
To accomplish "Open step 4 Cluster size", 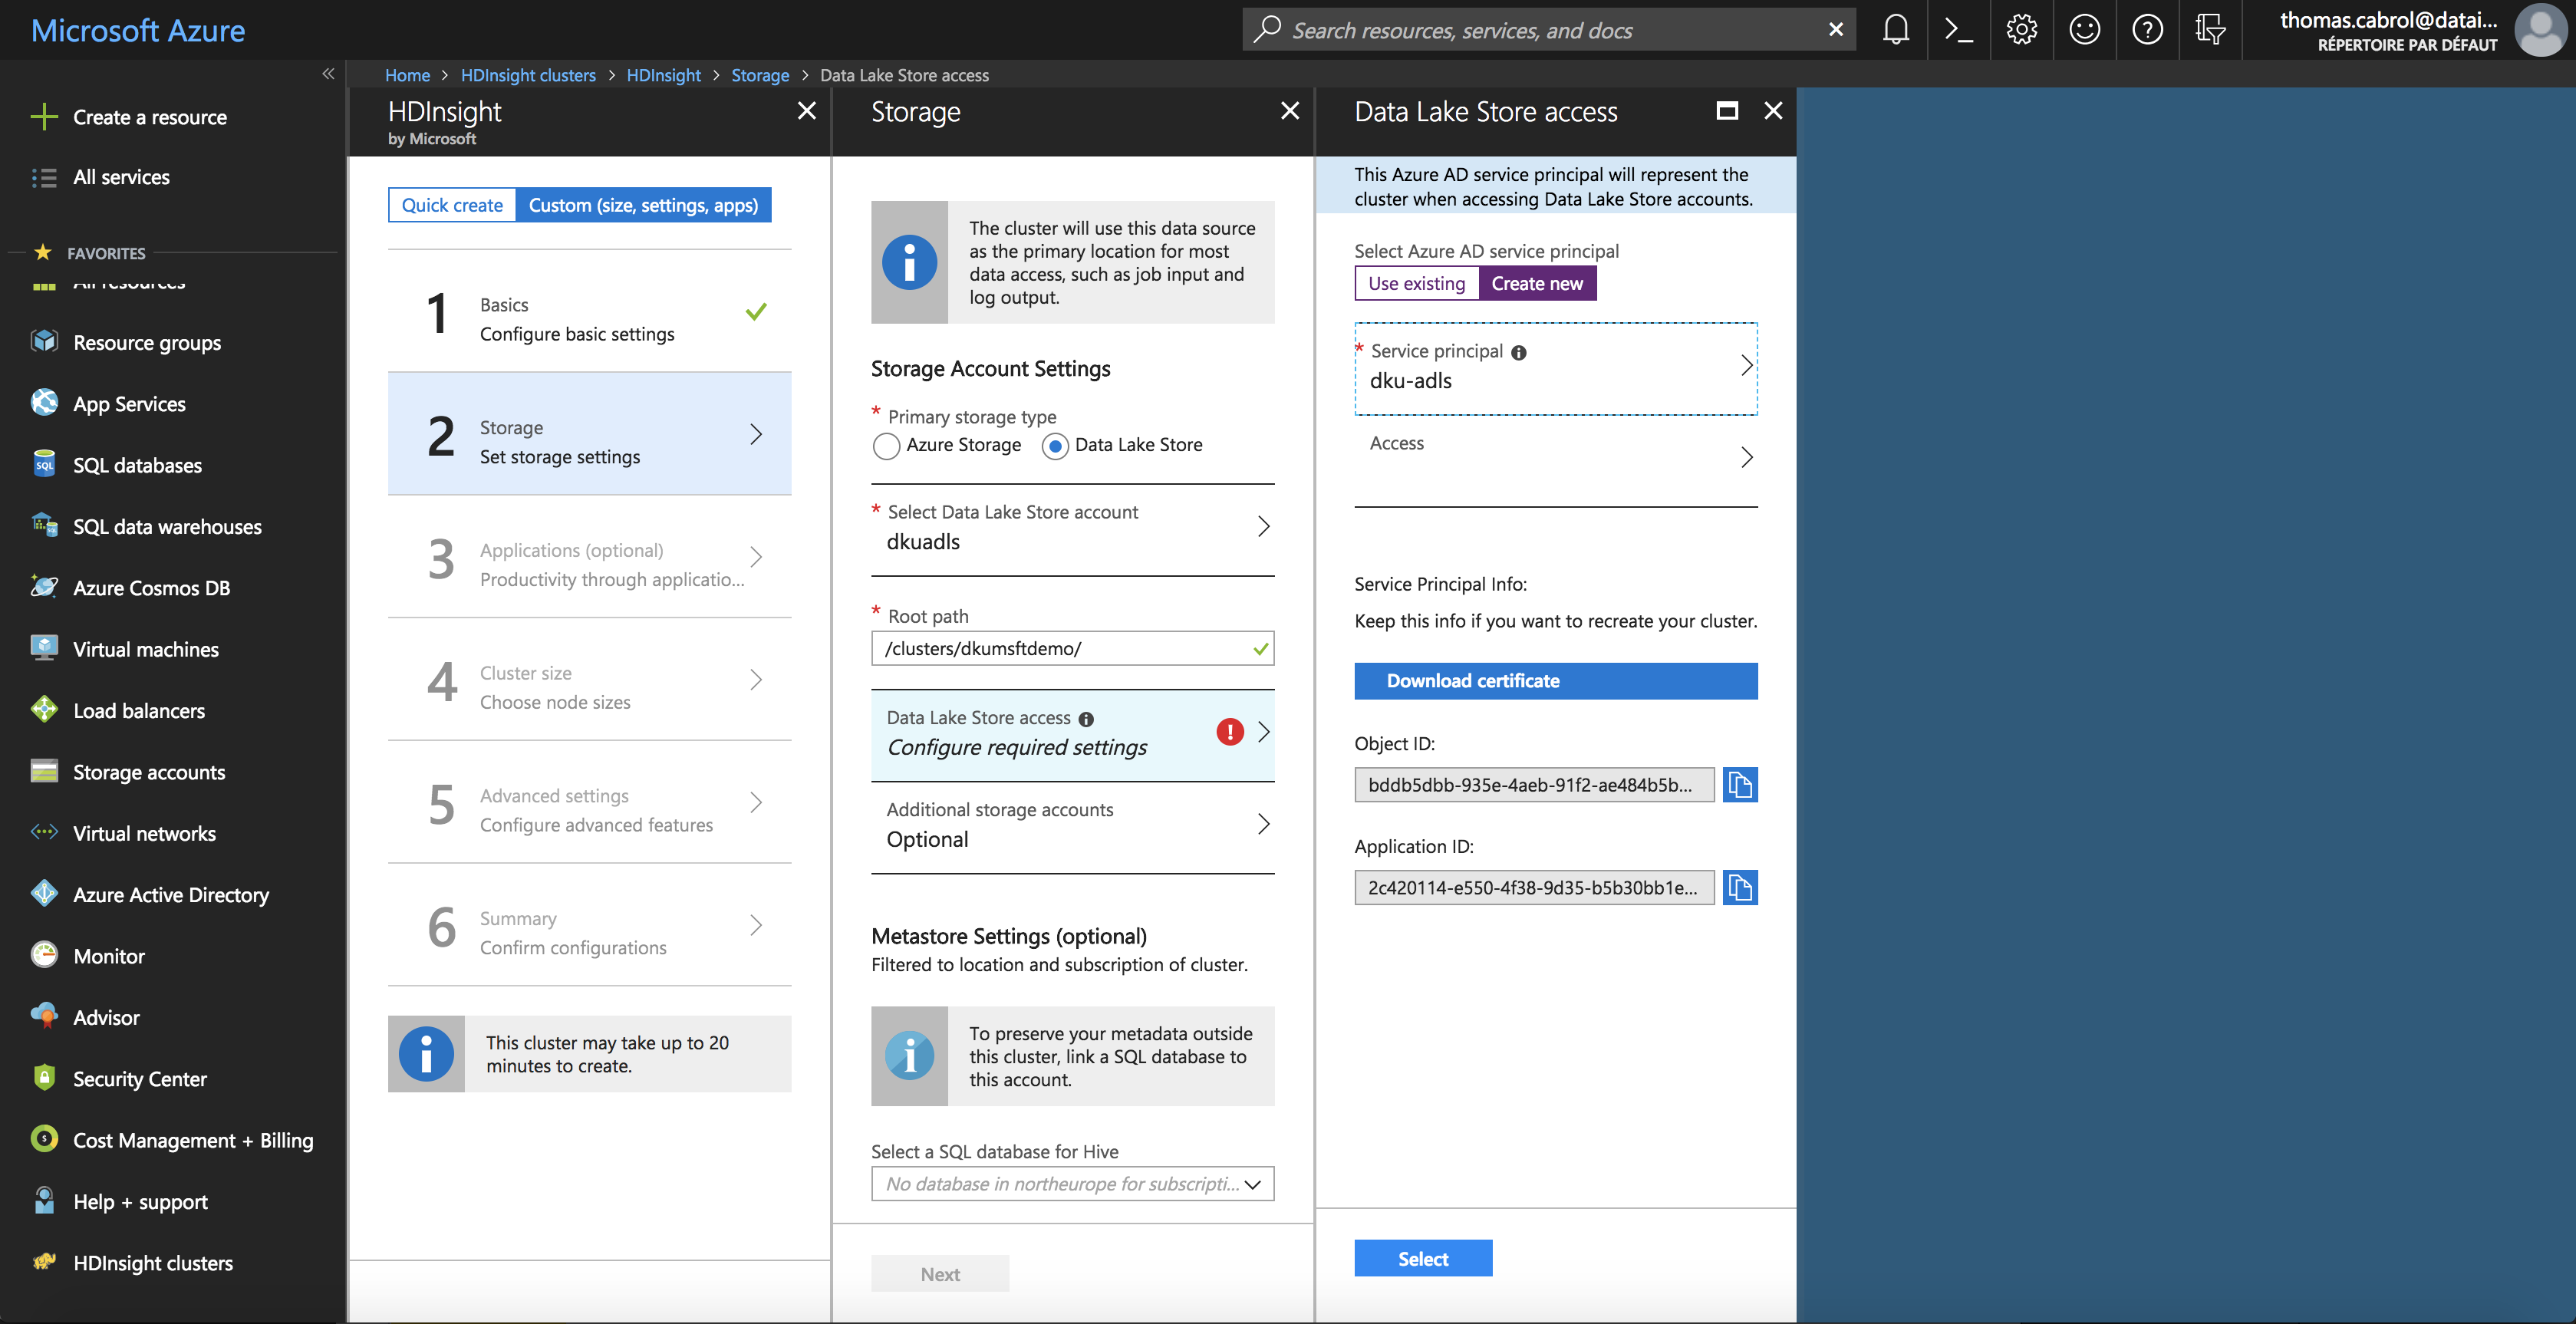I will coord(589,680).
